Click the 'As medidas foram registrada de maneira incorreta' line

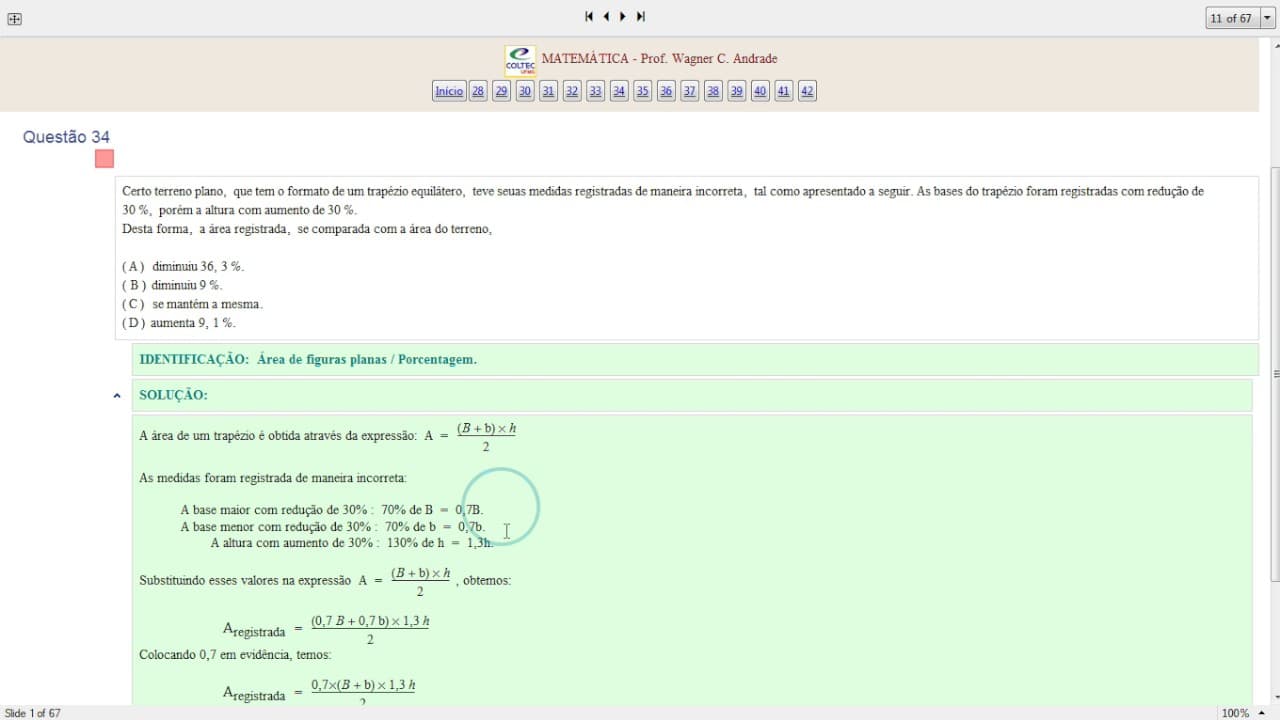pyautogui.click(x=273, y=478)
